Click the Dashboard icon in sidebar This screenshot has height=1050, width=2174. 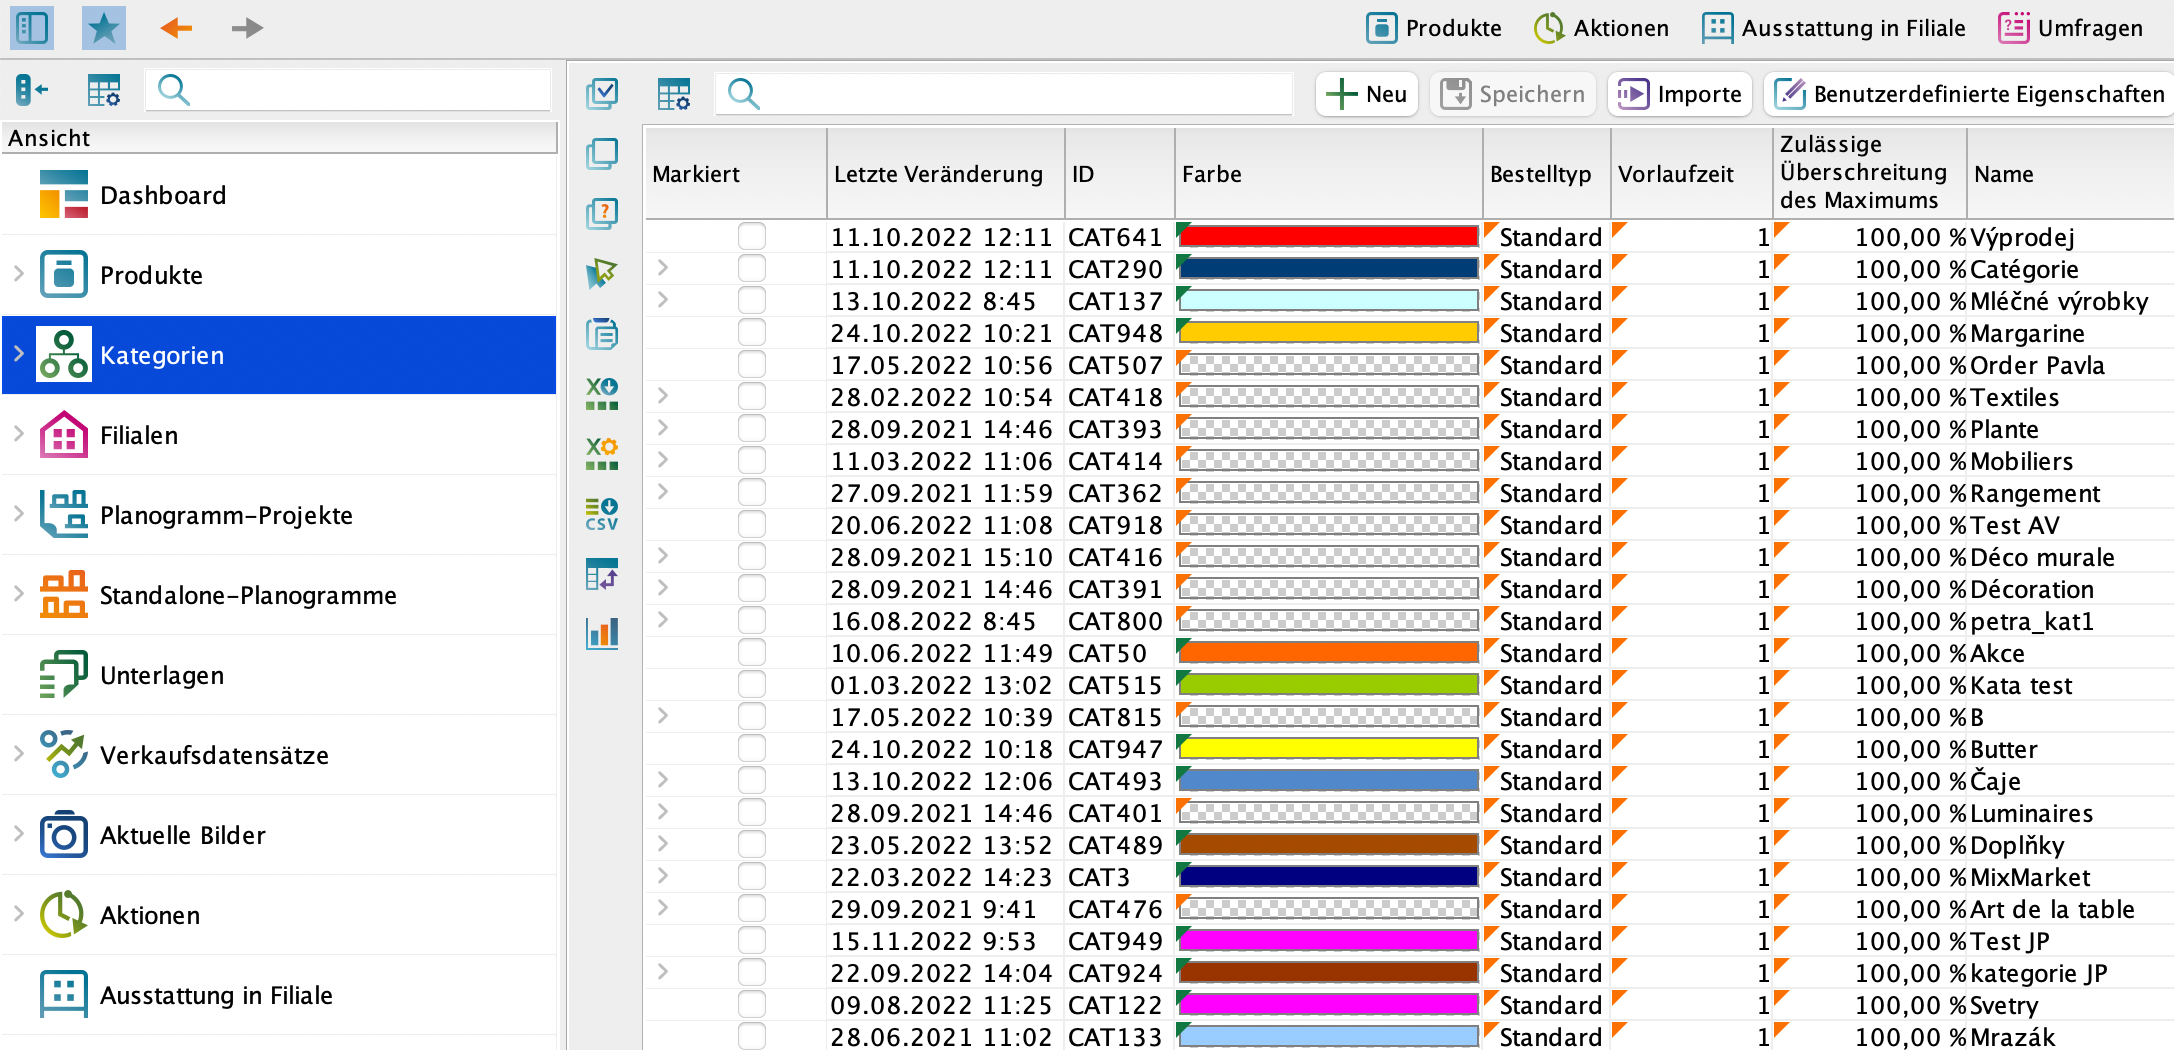pos(64,194)
